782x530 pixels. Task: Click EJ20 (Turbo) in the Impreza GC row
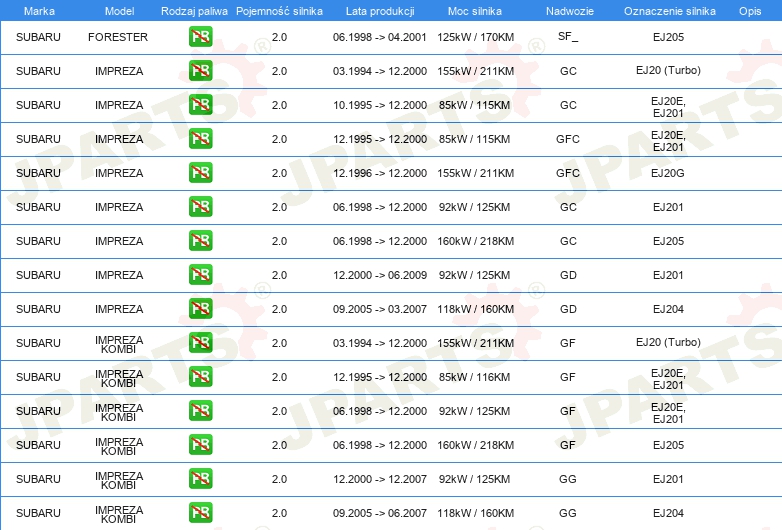(x=668, y=70)
